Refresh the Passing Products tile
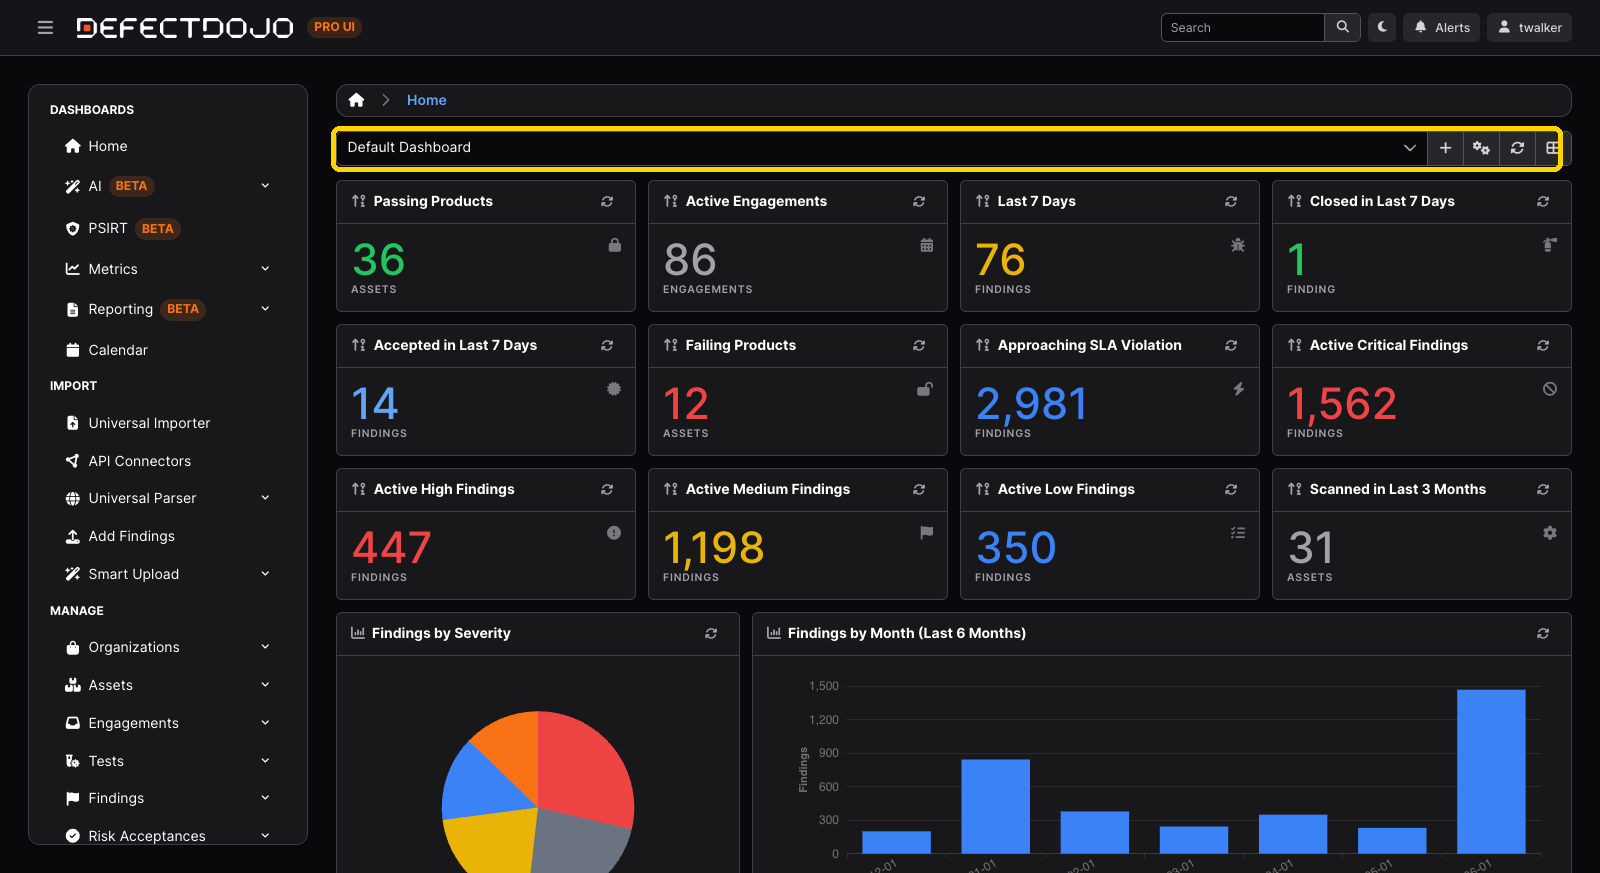Viewport: 1600px width, 873px height. [607, 201]
